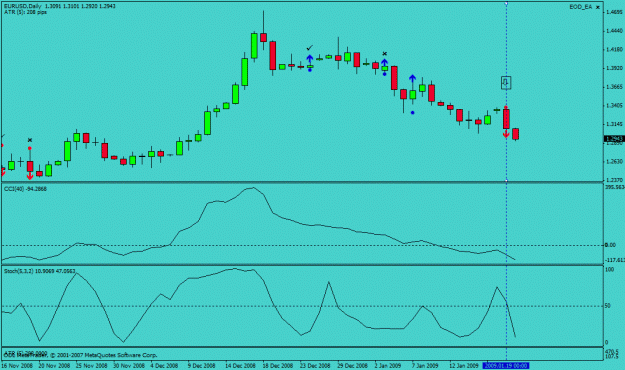This screenshot has width=625, height=370.
Task: Select the blue up arrow near 7 Jan 2009
Action: (x=412, y=79)
